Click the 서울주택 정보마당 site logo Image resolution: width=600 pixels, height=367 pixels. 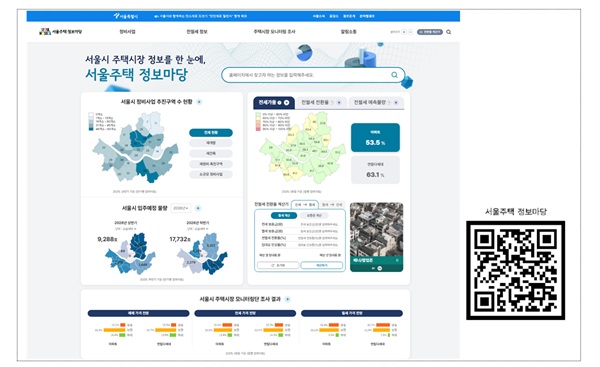[61, 31]
